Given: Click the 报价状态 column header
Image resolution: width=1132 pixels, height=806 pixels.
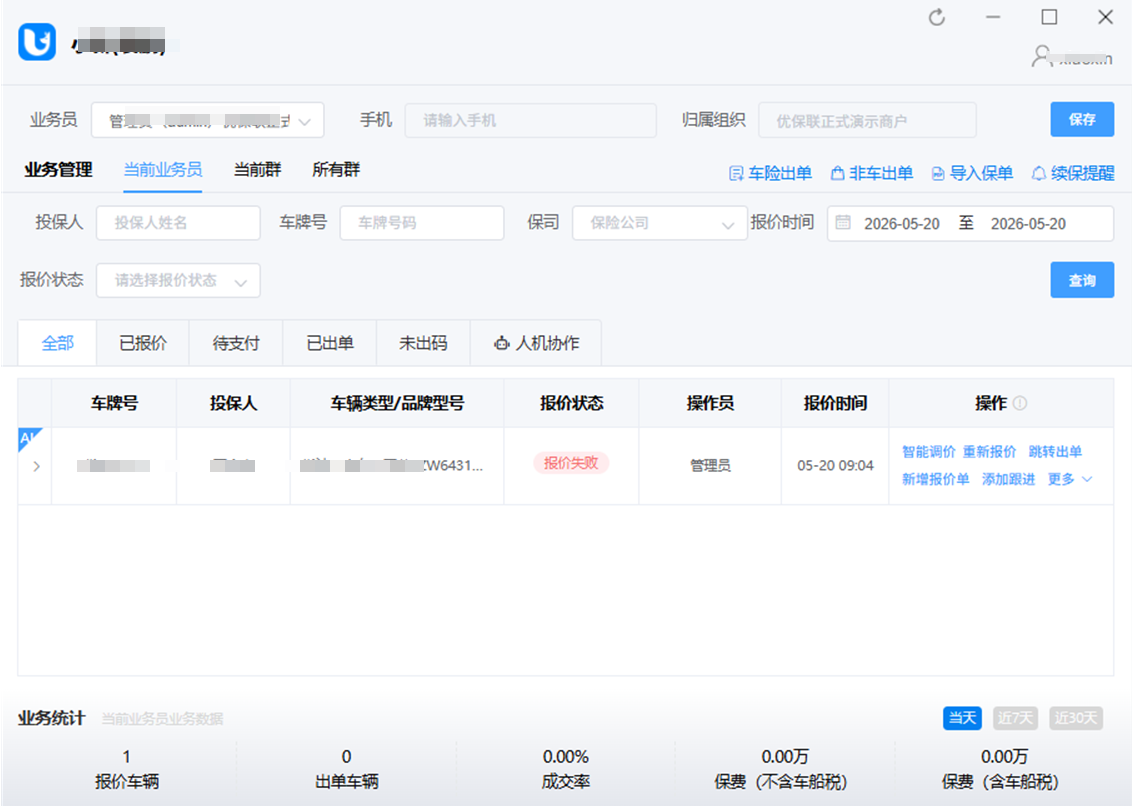Looking at the screenshot, I should pyautogui.click(x=572, y=403).
